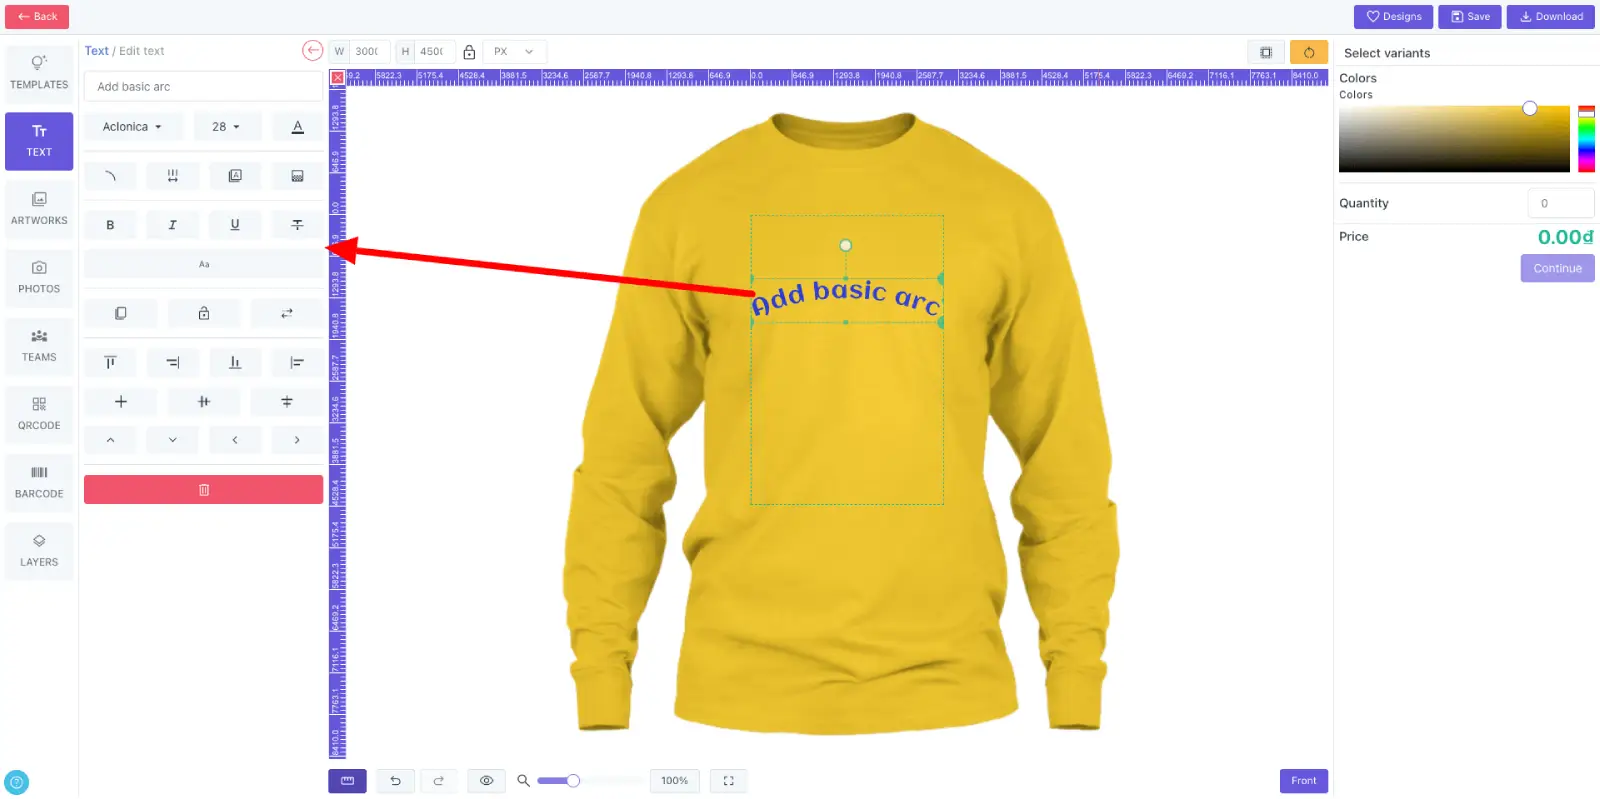Open the Artworks sidebar panel
This screenshot has height=799, width=1600.
point(39,208)
